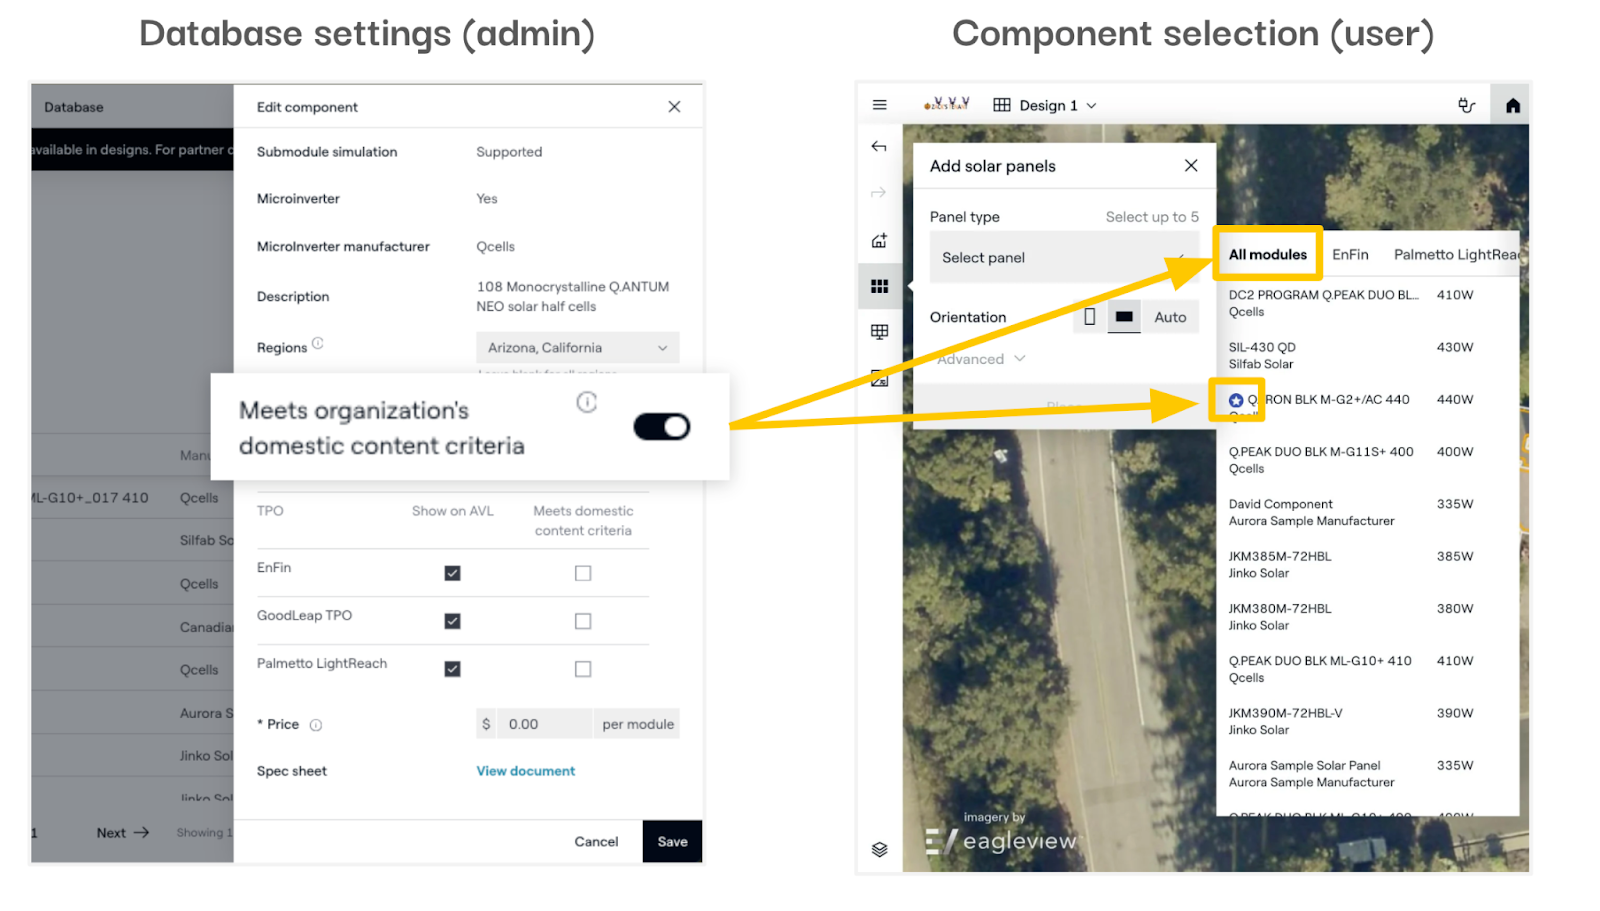Choose portrait panel orientation icon

point(1090,317)
